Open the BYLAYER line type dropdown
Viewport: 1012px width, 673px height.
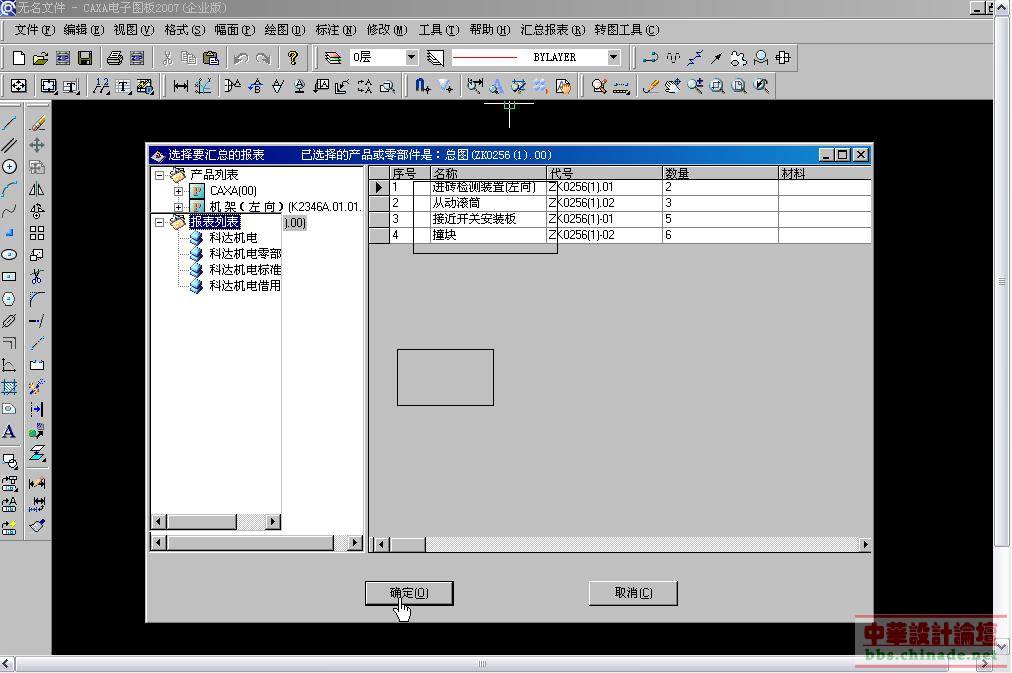(x=613, y=58)
